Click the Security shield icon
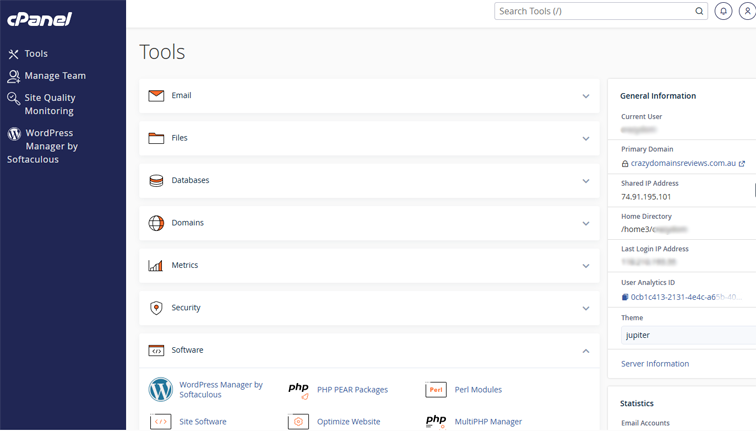The image size is (756, 431). [x=156, y=308]
